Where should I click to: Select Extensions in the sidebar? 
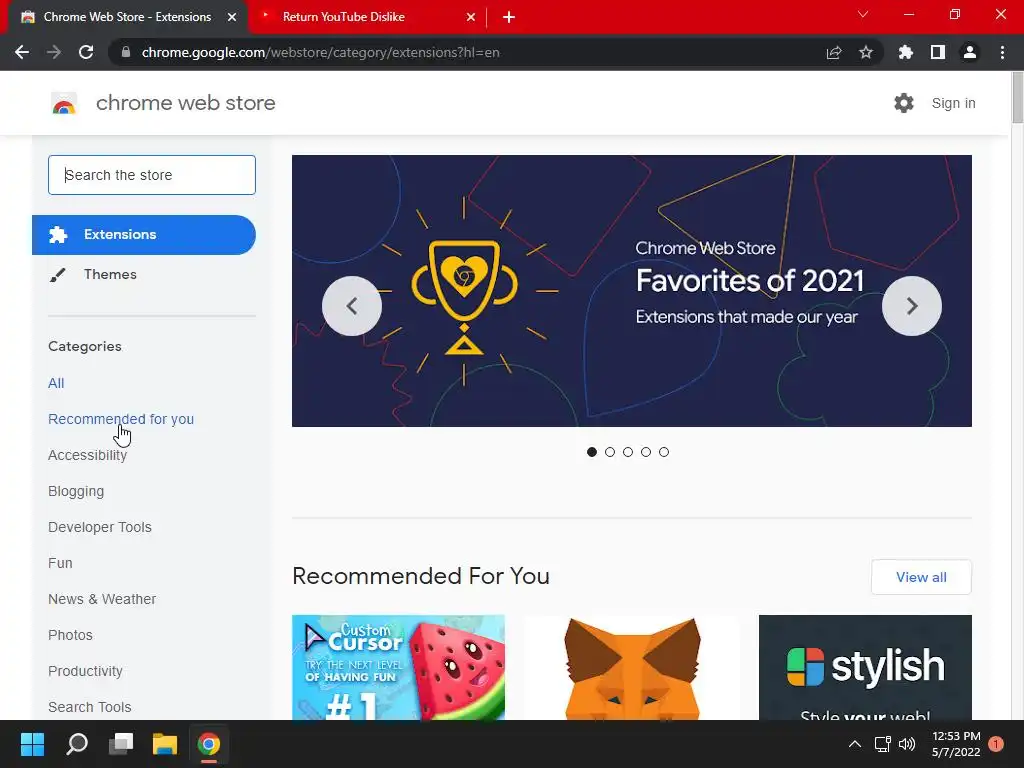click(144, 234)
